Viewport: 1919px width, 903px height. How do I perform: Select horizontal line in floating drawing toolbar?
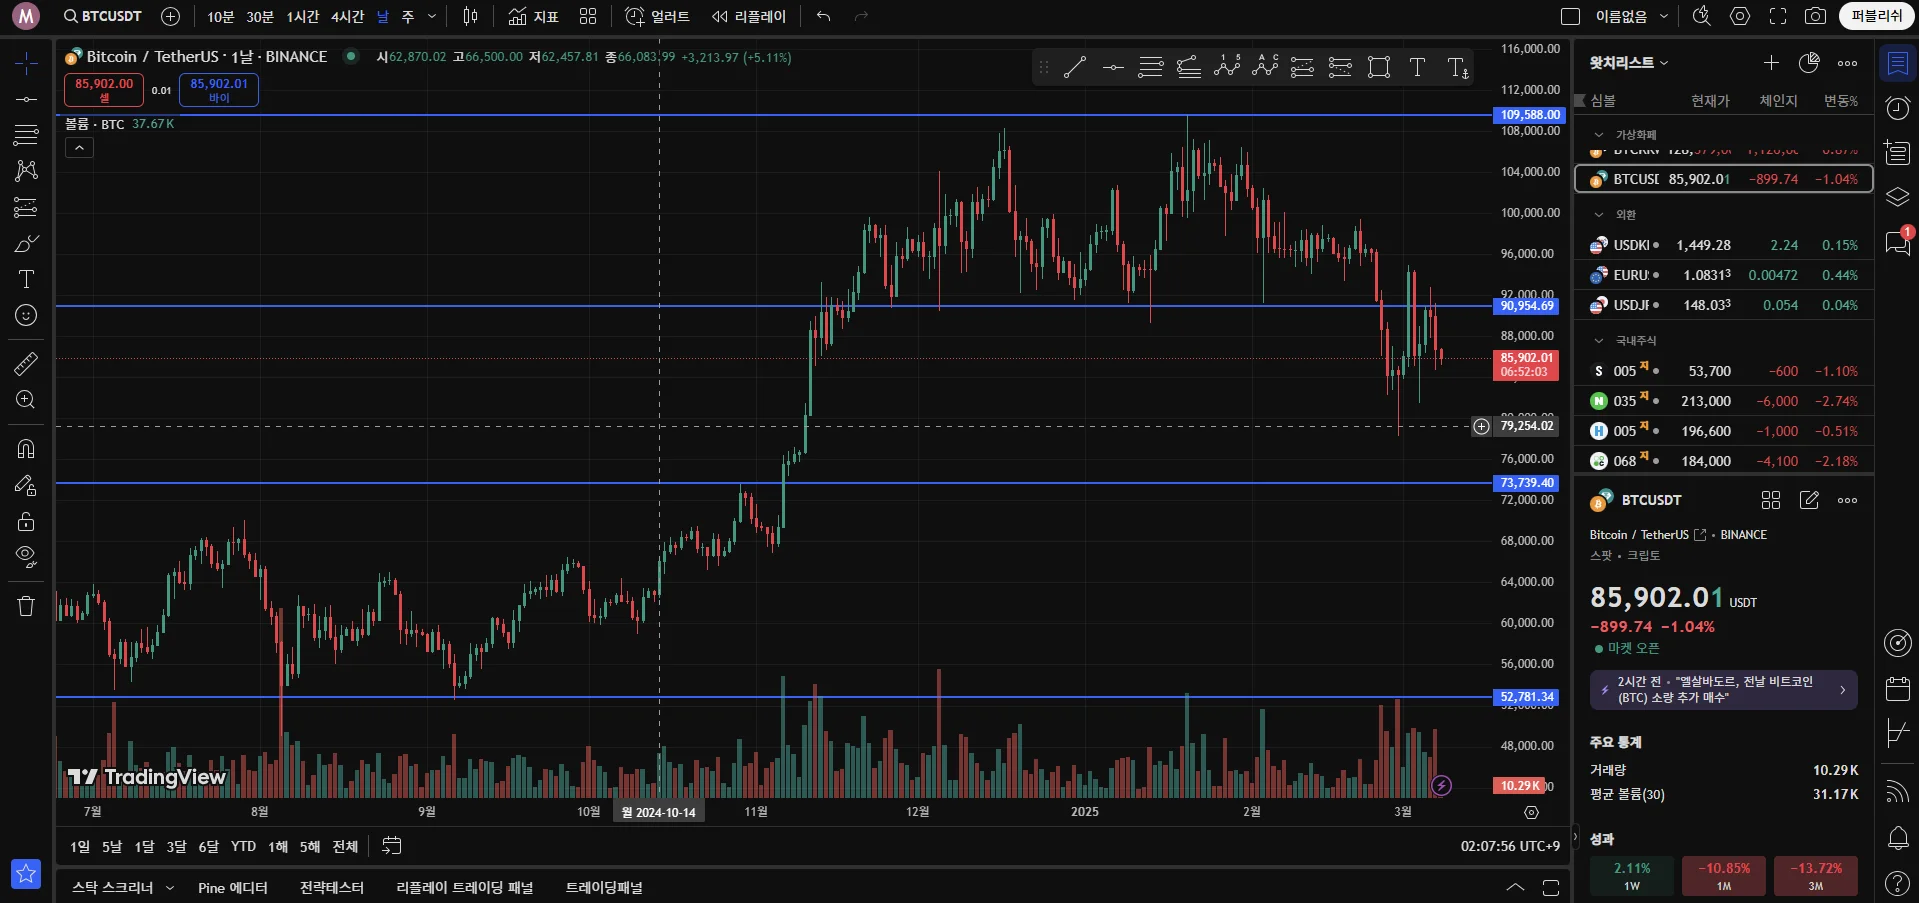pyautogui.click(x=1113, y=68)
